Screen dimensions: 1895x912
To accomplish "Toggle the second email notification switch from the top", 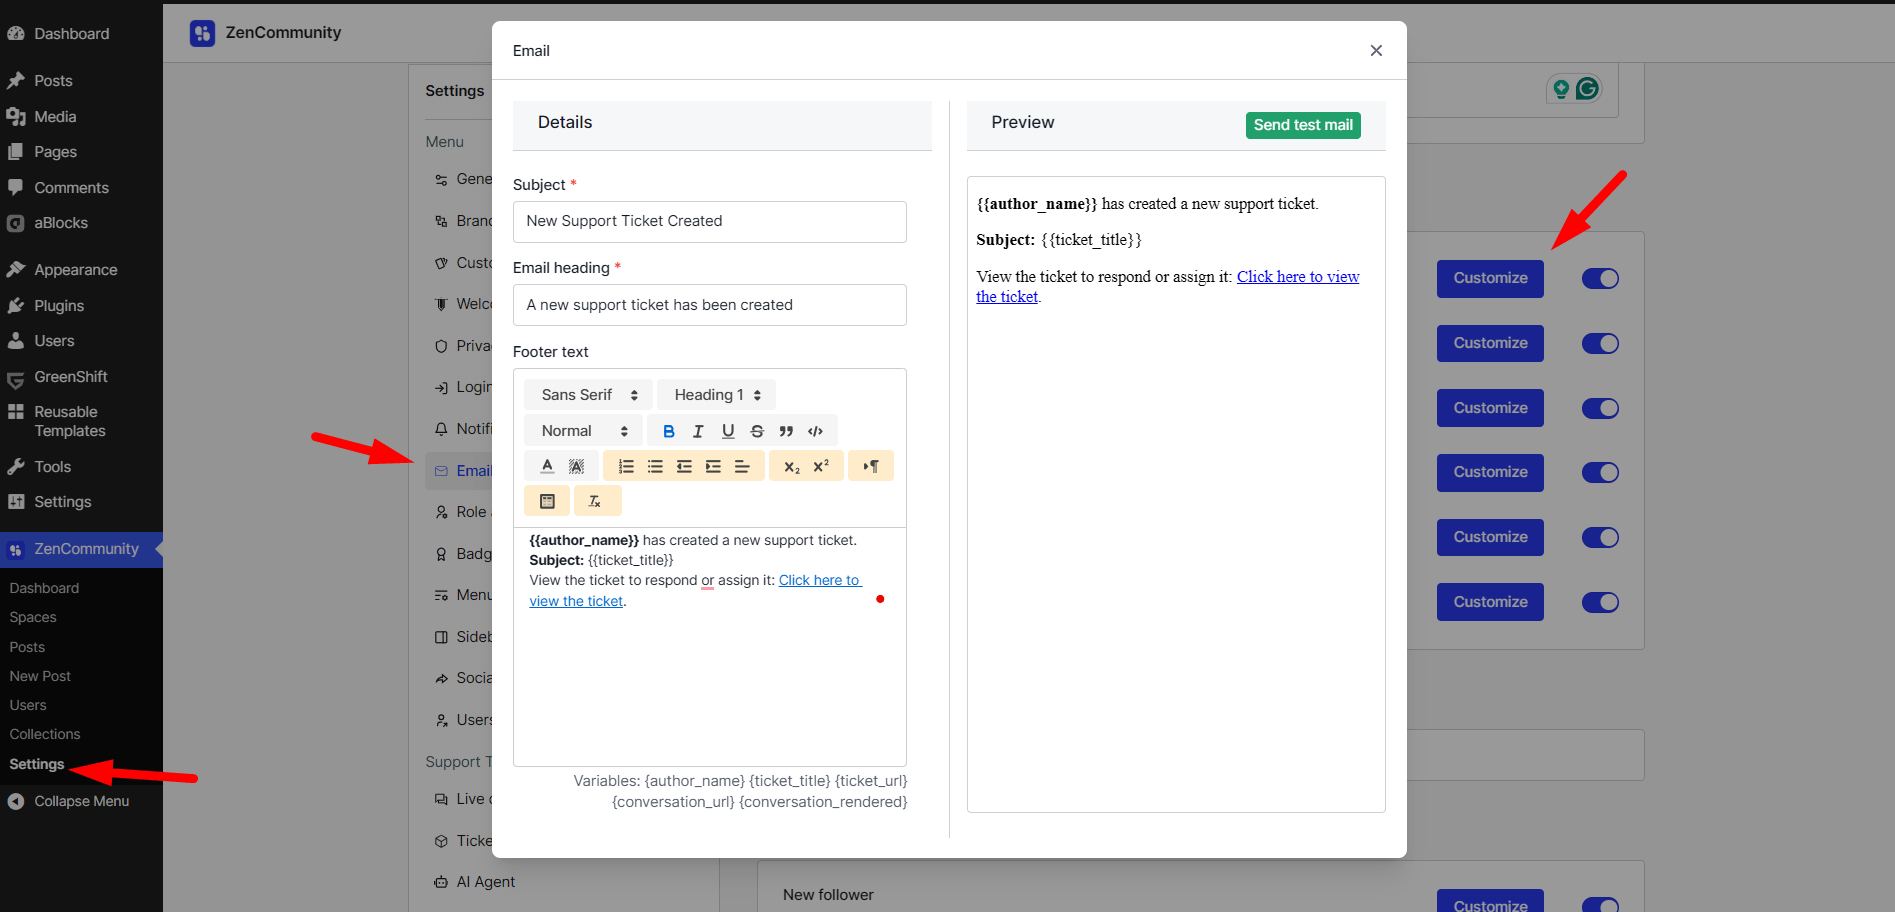I will [1600, 344].
